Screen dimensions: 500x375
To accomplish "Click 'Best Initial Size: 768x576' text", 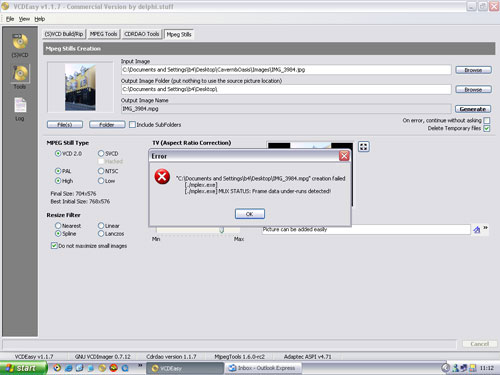I will [80, 202].
